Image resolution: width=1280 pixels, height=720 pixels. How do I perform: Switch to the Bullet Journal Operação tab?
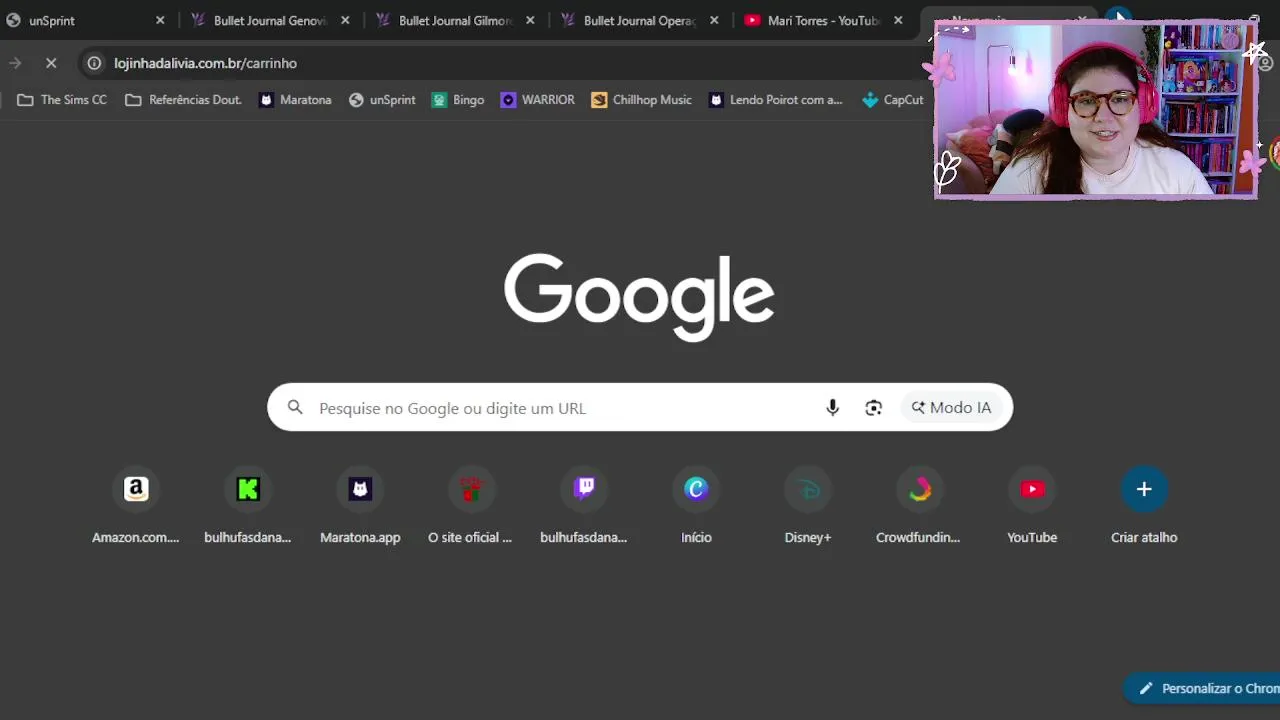click(x=640, y=20)
